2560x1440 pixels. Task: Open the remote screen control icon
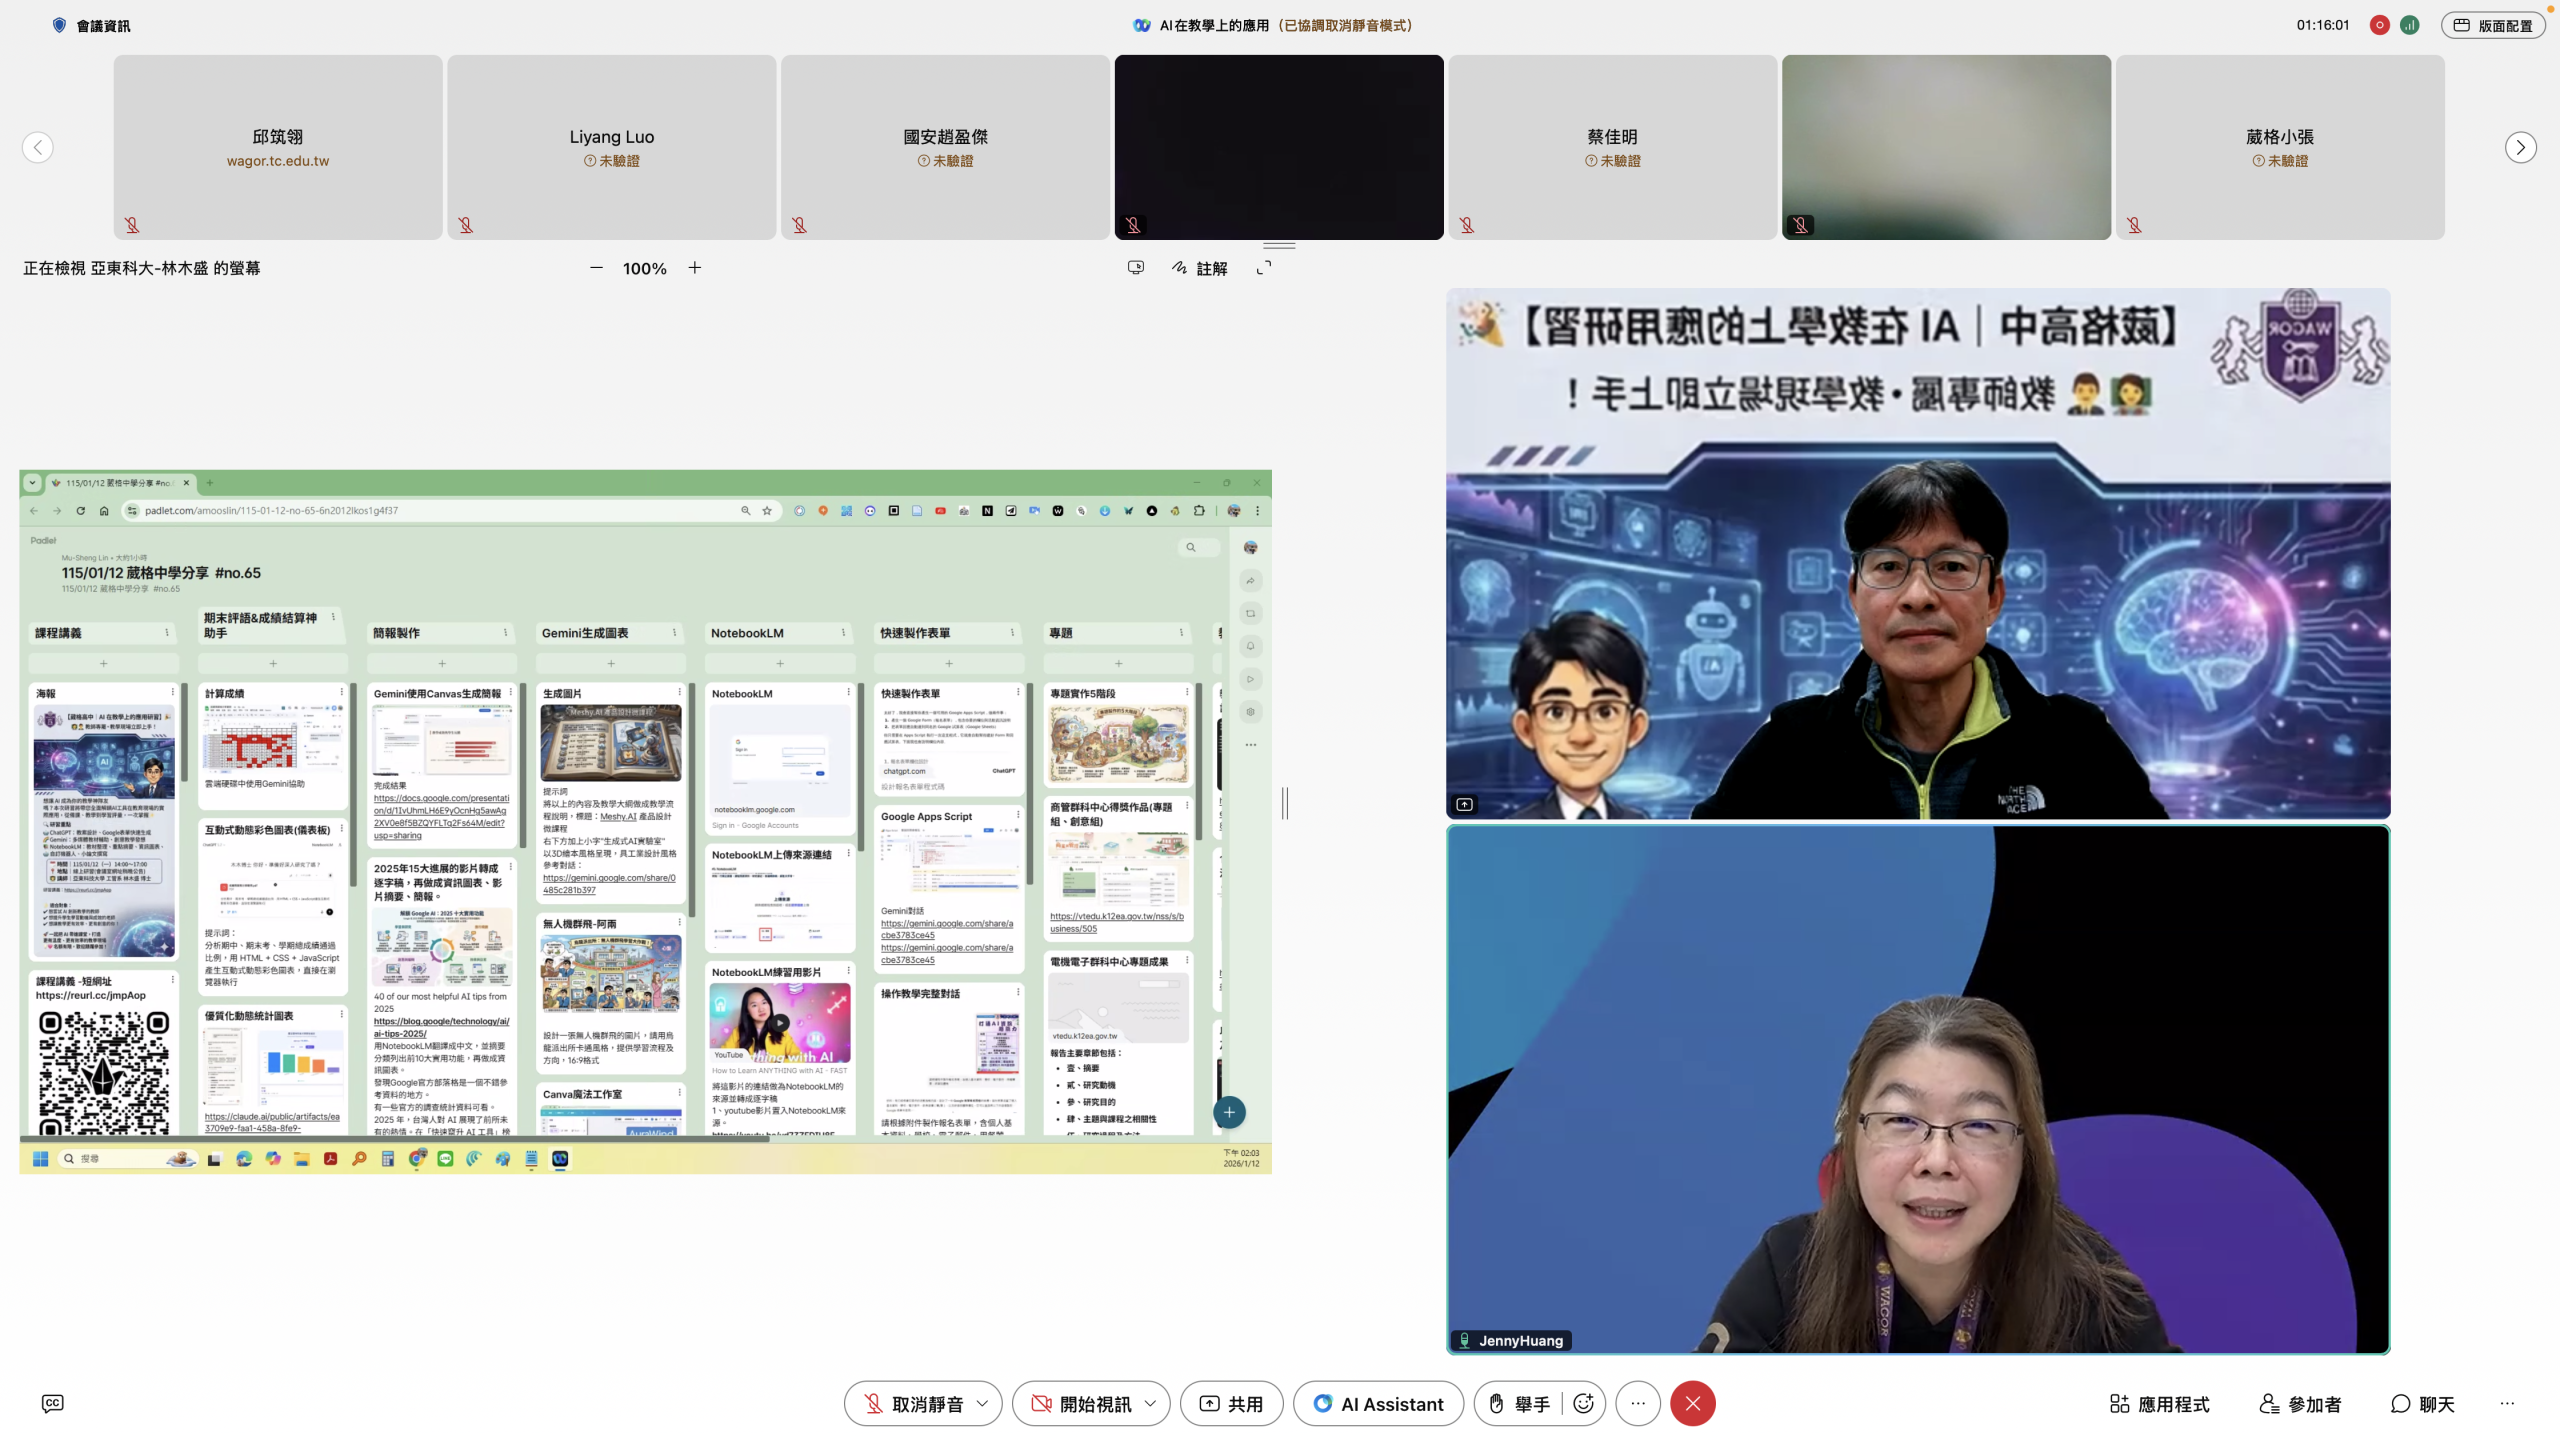pyautogui.click(x=1135, y=268)
